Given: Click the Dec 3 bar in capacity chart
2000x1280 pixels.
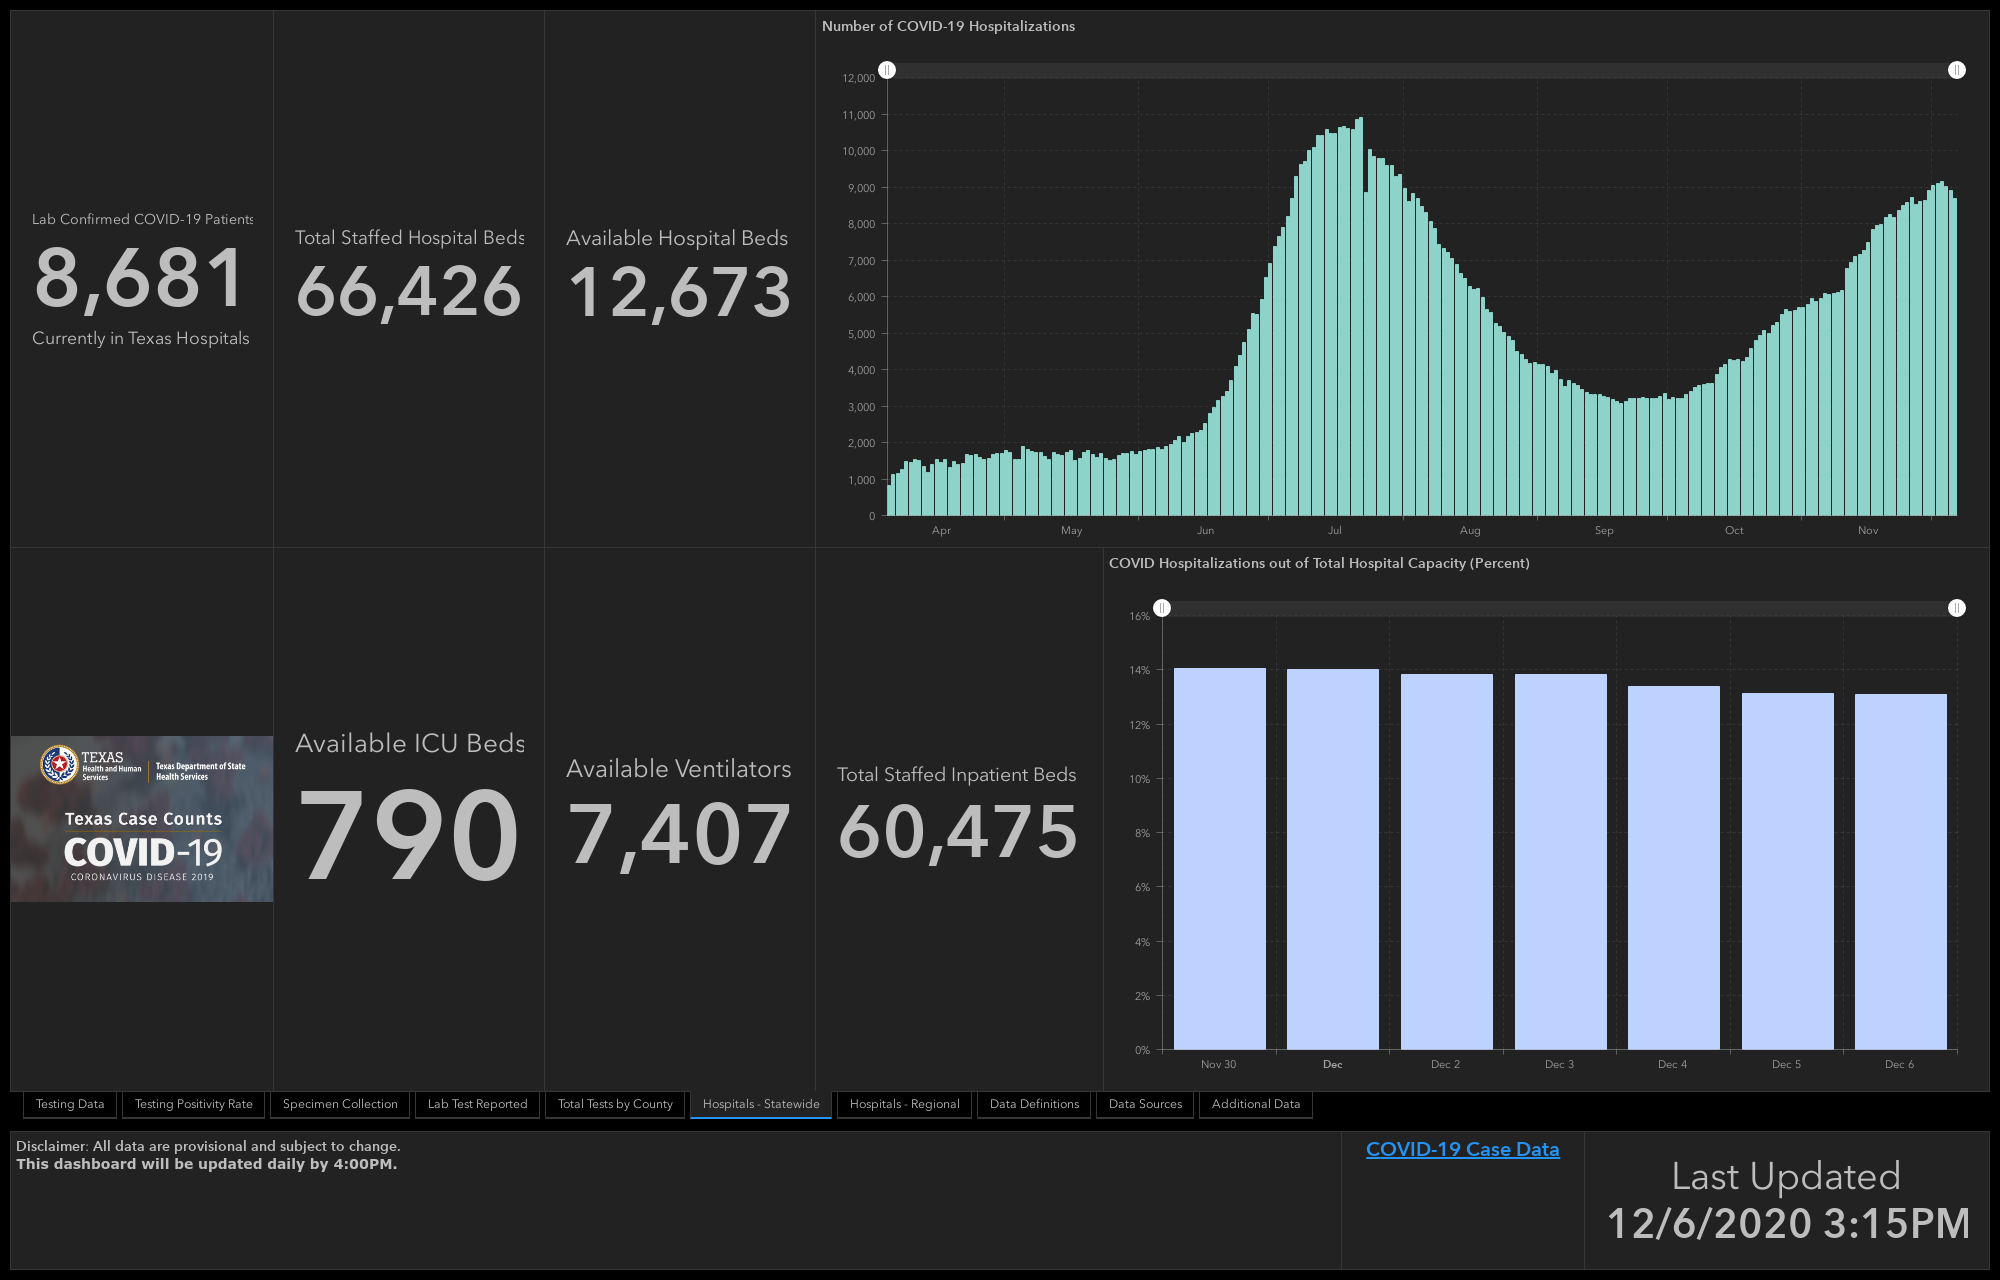Looking at the screenshot, I should [x=1560, y=861].
